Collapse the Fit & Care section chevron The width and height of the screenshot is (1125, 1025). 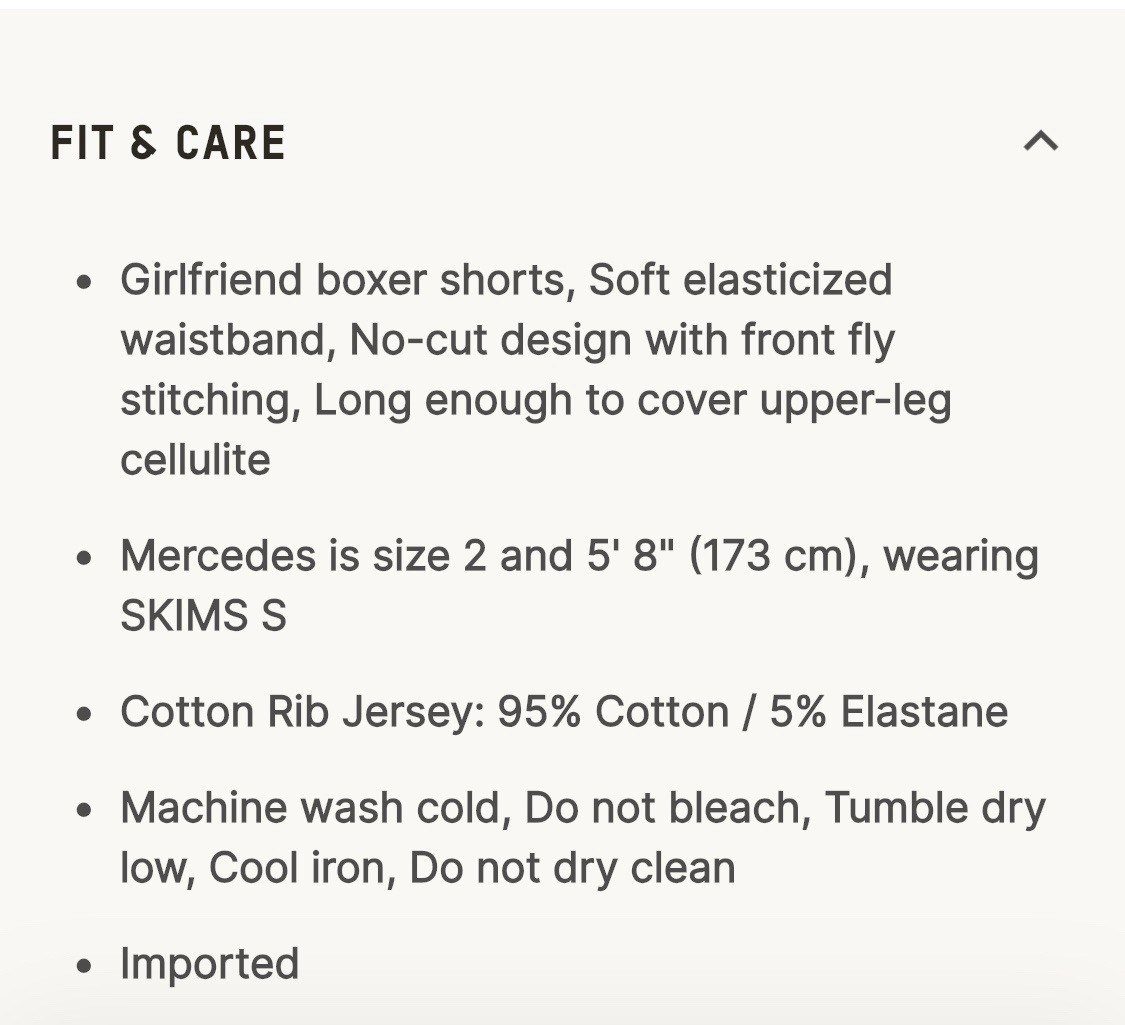coord(1040,141)
